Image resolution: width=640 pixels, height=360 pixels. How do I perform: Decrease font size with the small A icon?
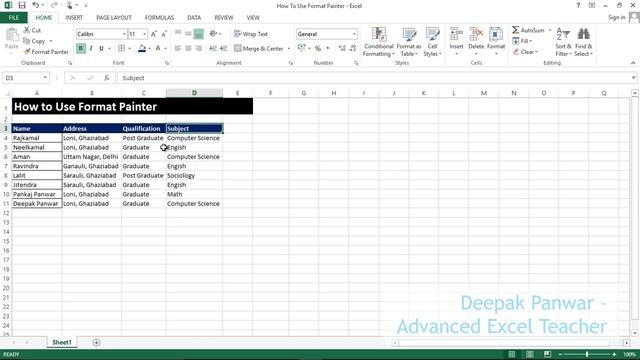tap(164, 34)
